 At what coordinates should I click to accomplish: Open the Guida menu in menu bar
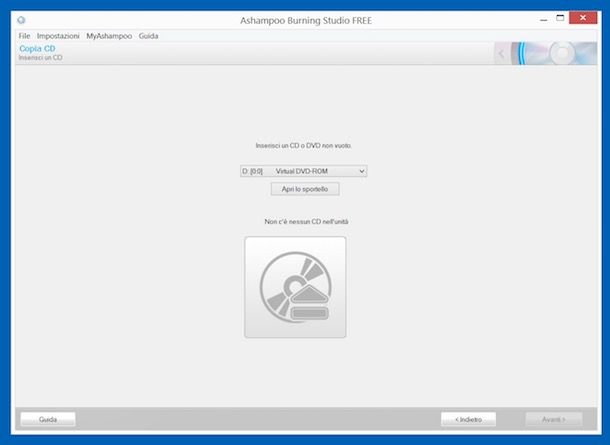point(148,36)
